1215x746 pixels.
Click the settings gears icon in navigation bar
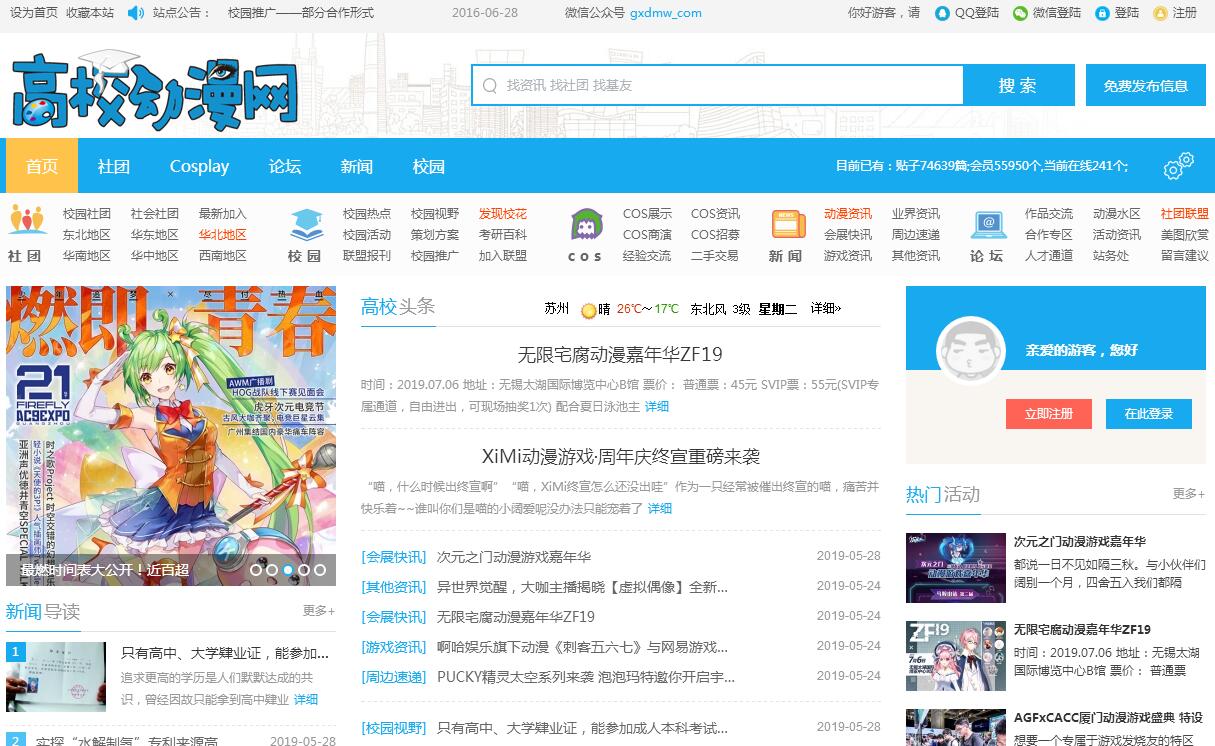(x=1179, y=166)
